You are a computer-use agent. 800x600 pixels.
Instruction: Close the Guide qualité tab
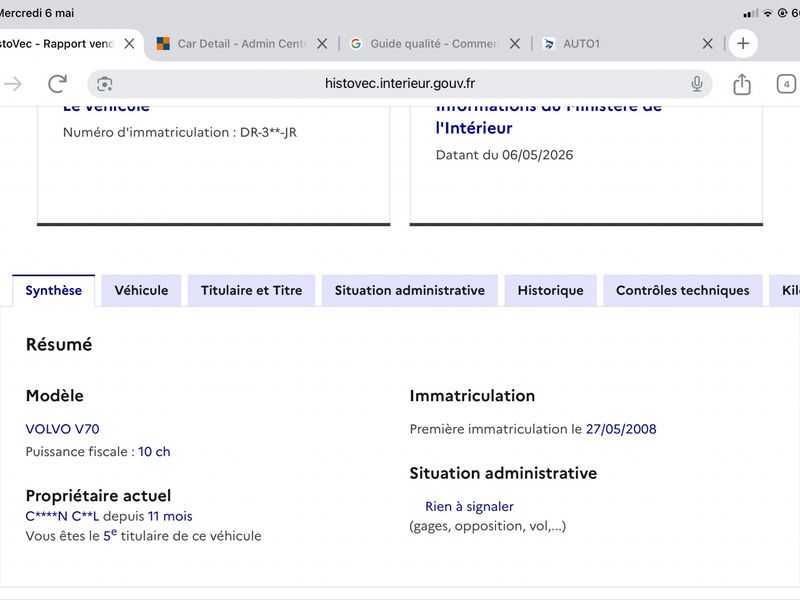(515, 44)
